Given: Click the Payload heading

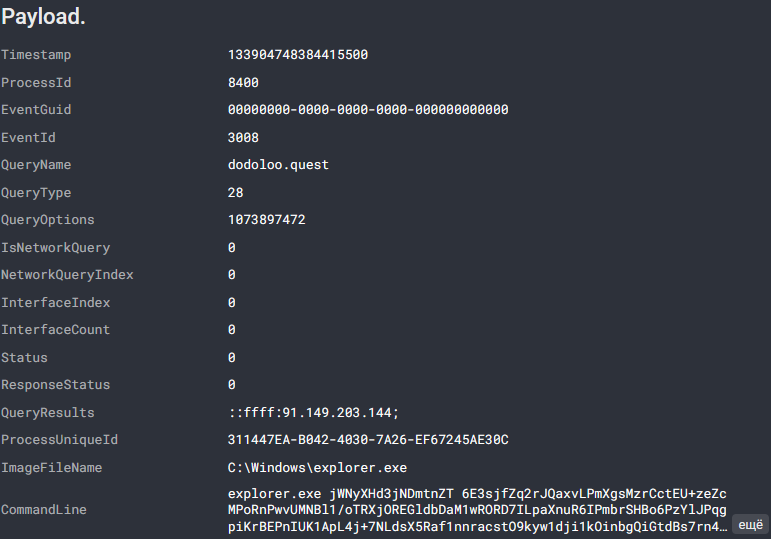Looking at the screenshot, I should tap(42, 18).
